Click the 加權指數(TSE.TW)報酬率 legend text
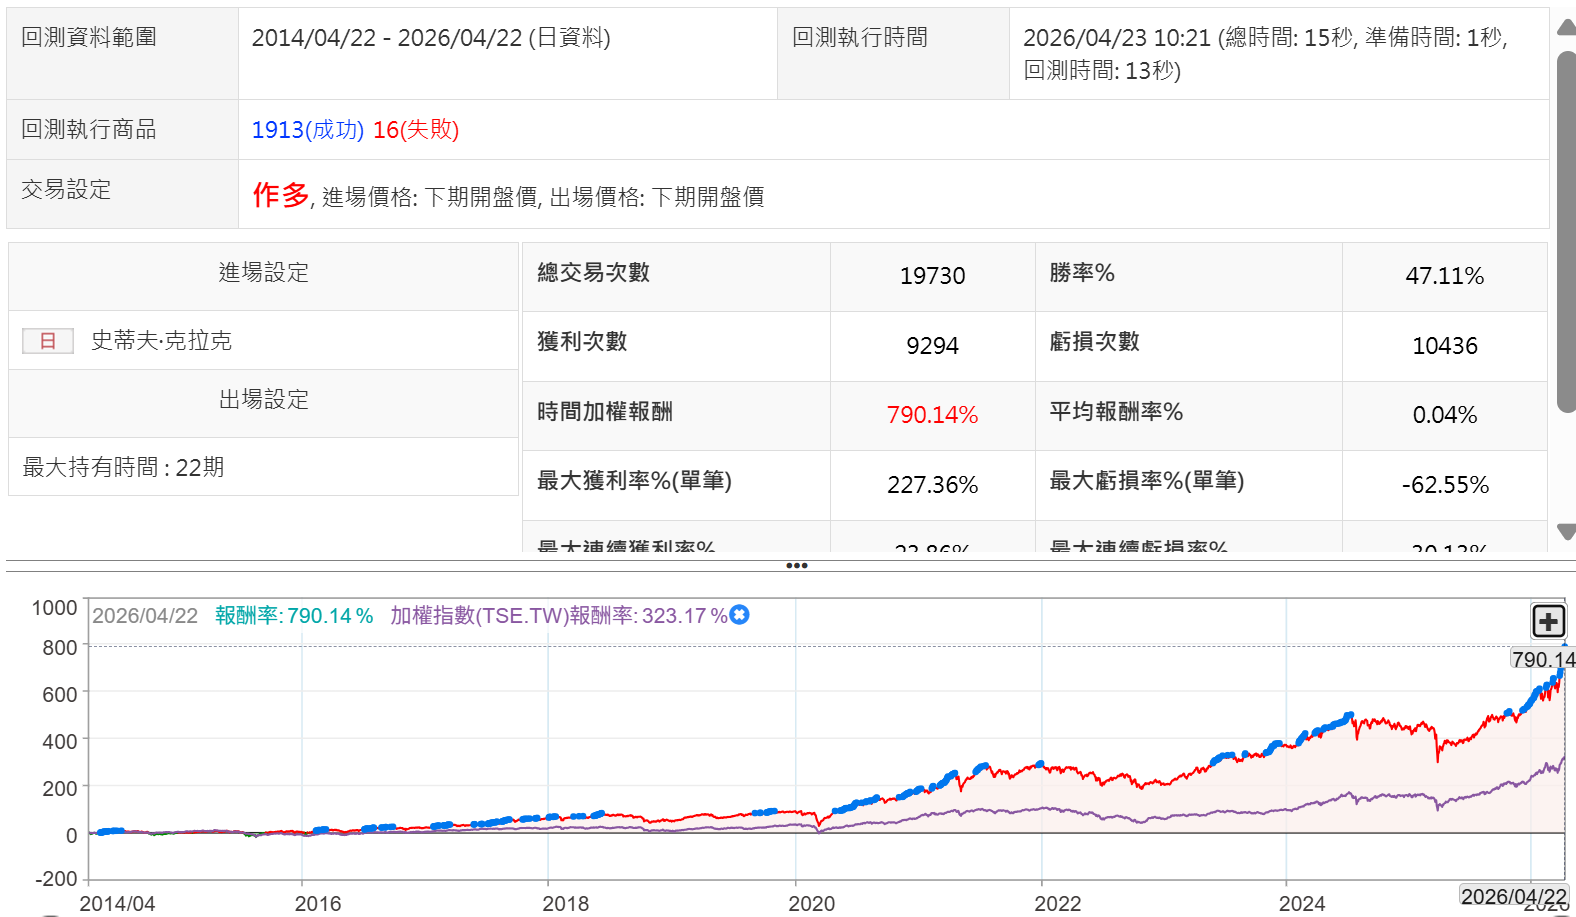Screen dimensions: 1576x917 (558, 616)
